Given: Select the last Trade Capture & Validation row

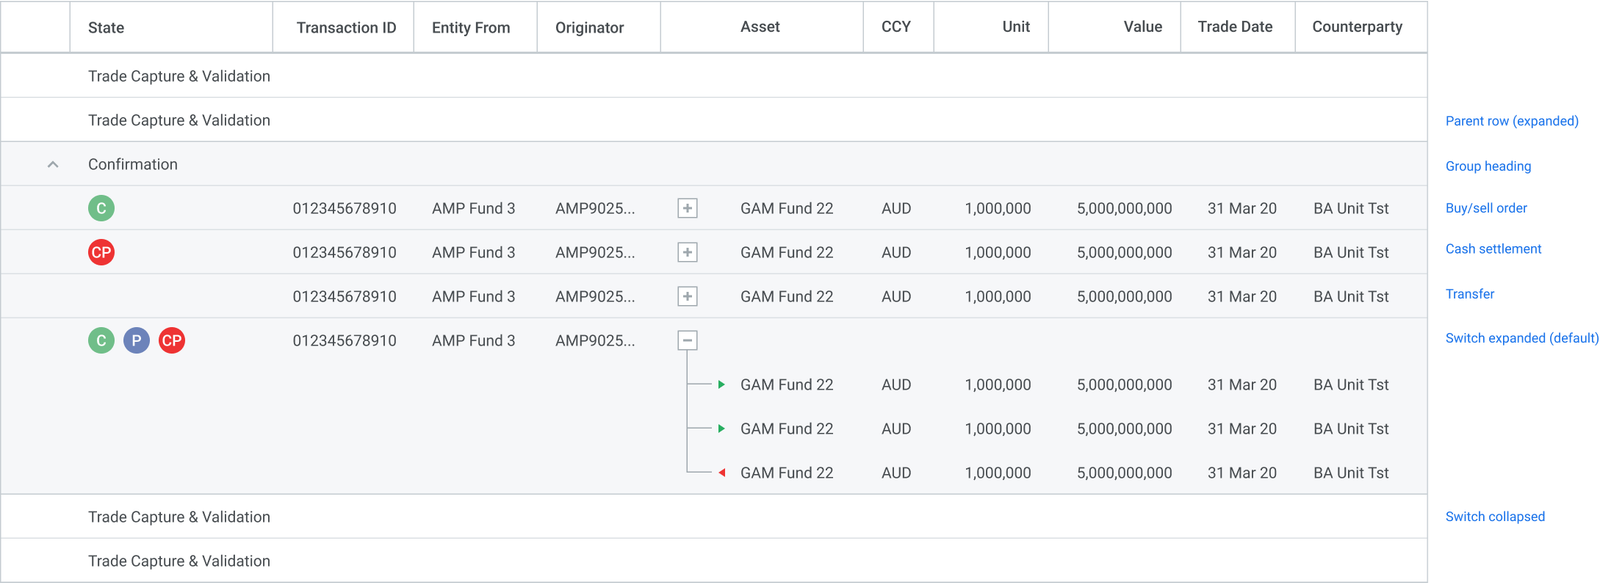Looking at the screenshot, I should point(714,561).
